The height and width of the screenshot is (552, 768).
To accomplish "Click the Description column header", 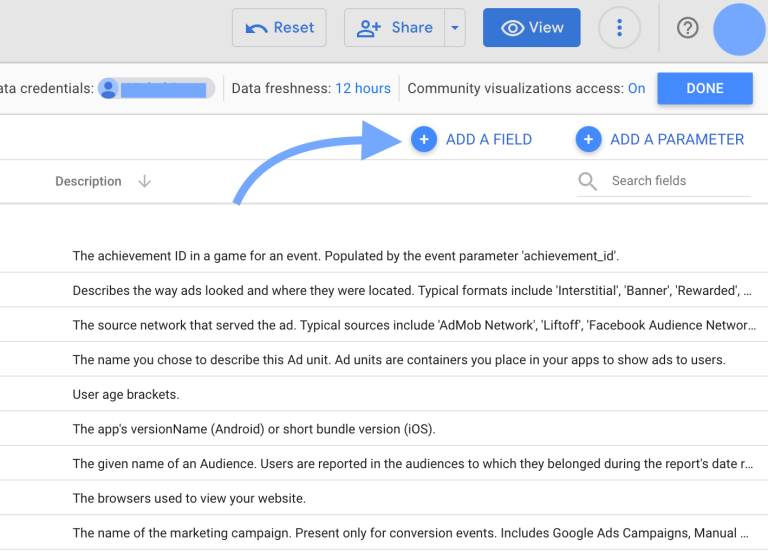I will coord(88,181).
